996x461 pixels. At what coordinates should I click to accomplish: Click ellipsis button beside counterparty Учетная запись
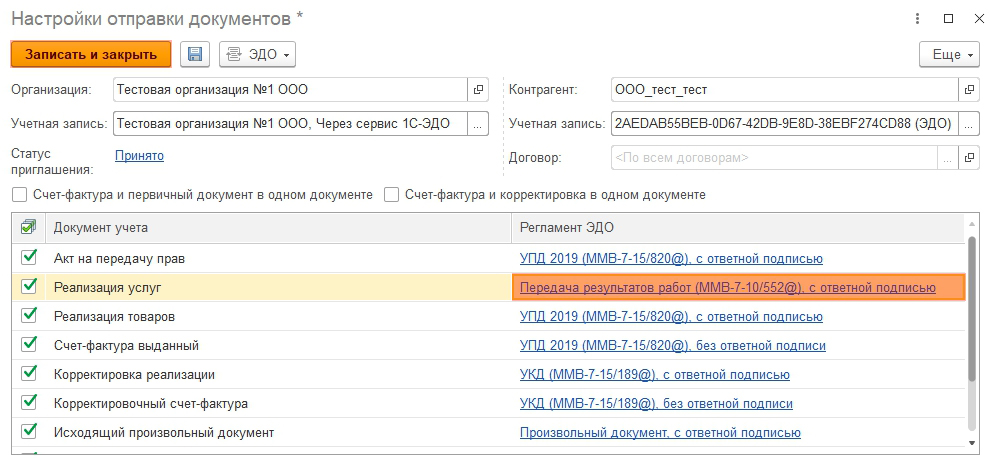(969, 124)
